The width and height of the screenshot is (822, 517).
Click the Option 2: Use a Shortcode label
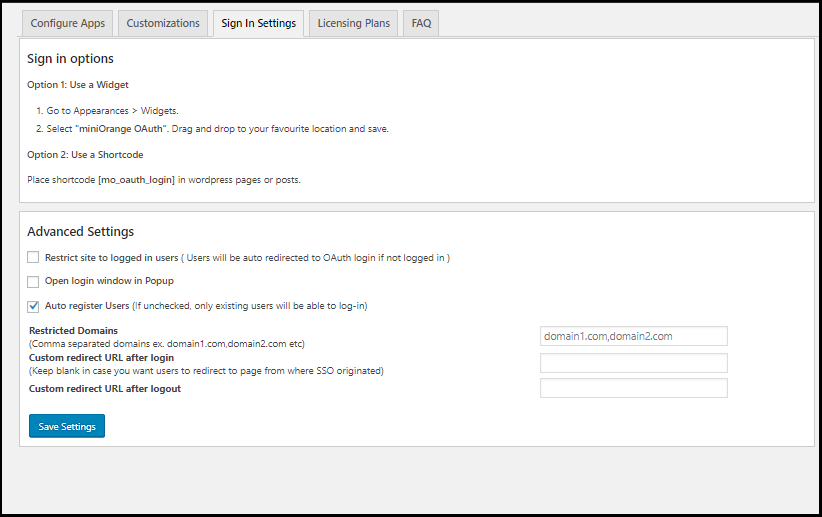(85, 155)
